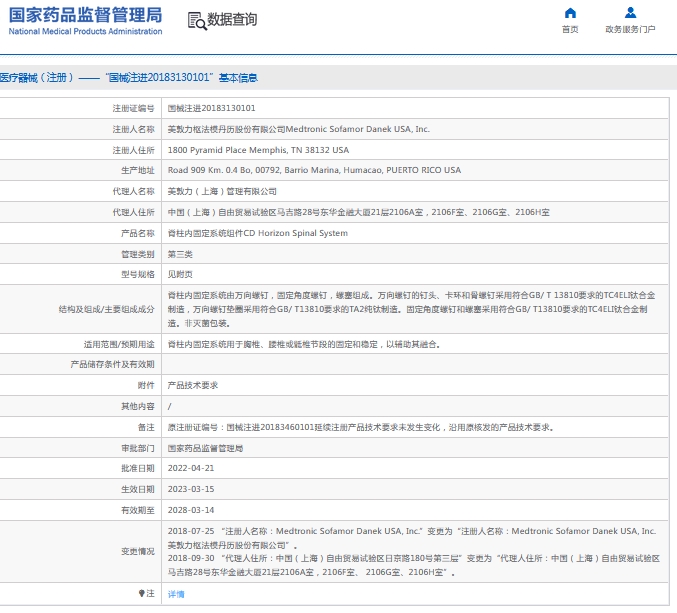
Task: Click the 结构及组成/主要组成成分 label
Action: point(107,309)
